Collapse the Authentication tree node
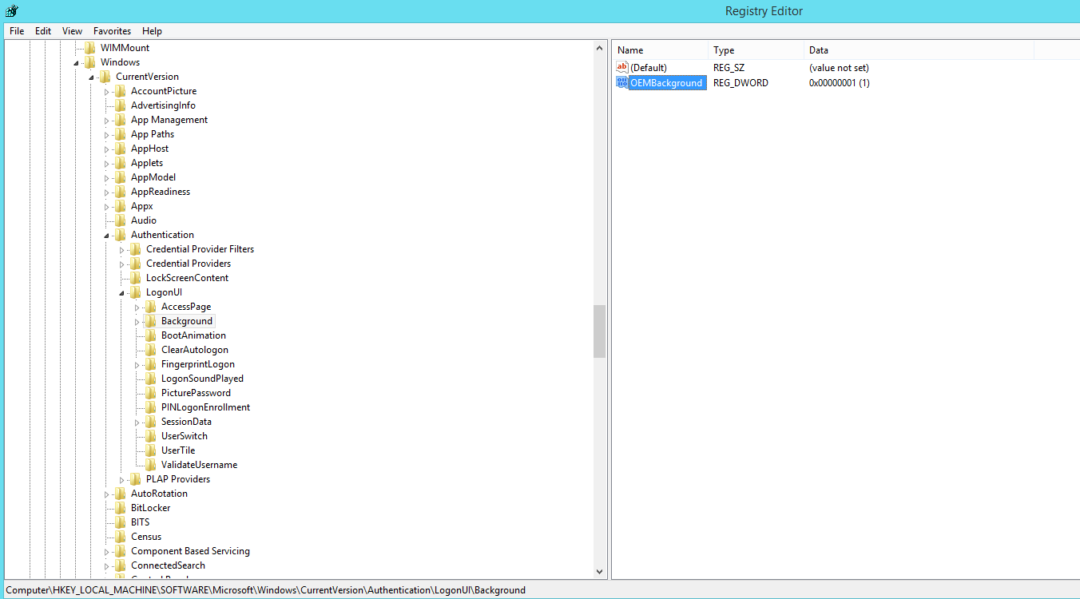 point(107,236)
